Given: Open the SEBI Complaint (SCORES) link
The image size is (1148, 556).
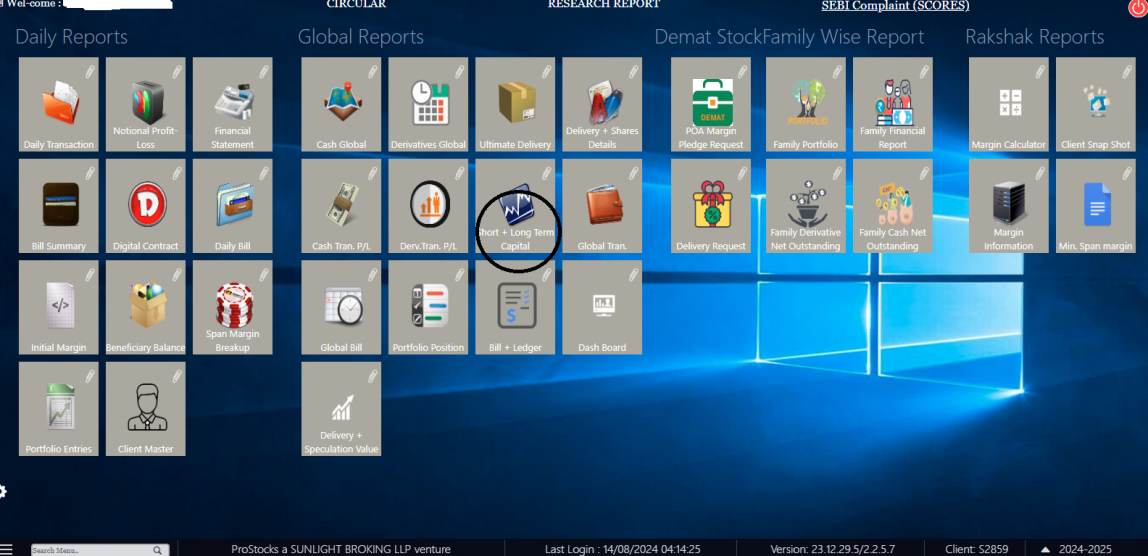Looking at the screenshot, I should [895, 5].
